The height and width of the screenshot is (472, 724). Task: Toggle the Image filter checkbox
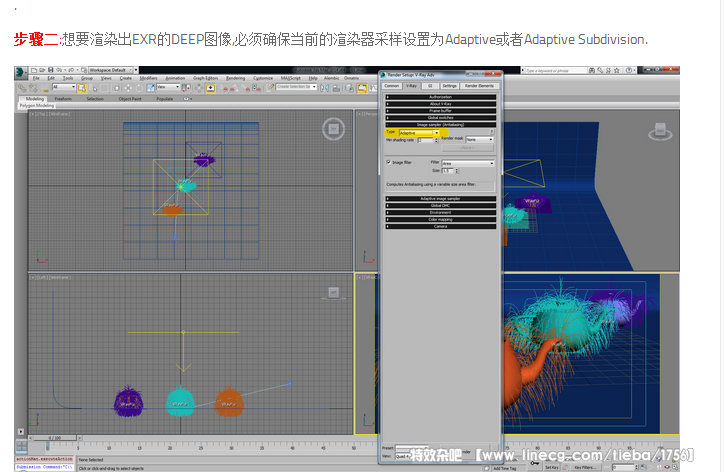pyautogui.click(x=388, y=162)
